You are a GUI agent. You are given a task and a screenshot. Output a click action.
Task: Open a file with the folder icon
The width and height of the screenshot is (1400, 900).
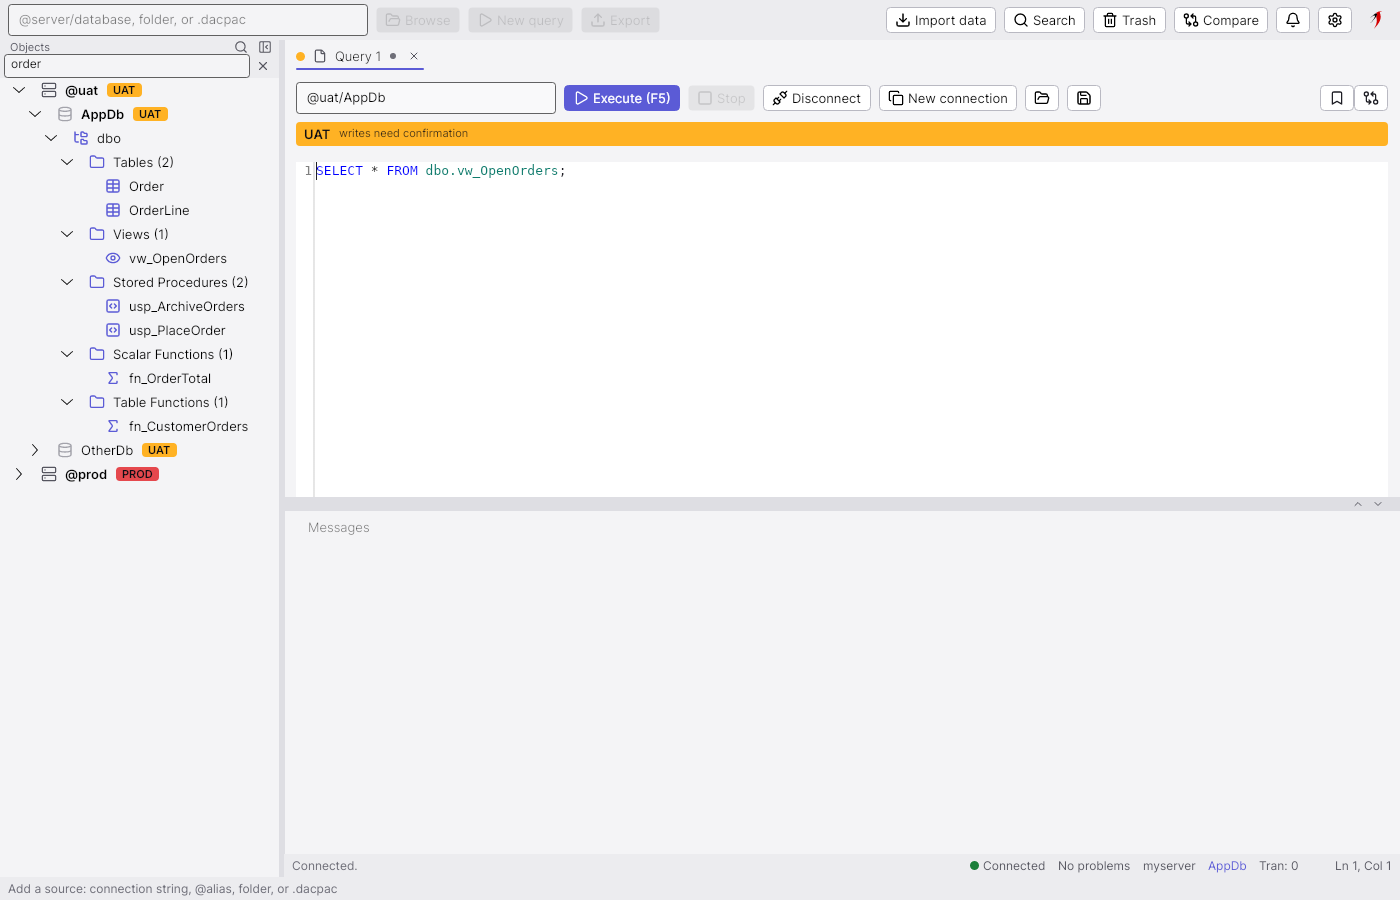pyautogui.click(x=1042, y=98)
